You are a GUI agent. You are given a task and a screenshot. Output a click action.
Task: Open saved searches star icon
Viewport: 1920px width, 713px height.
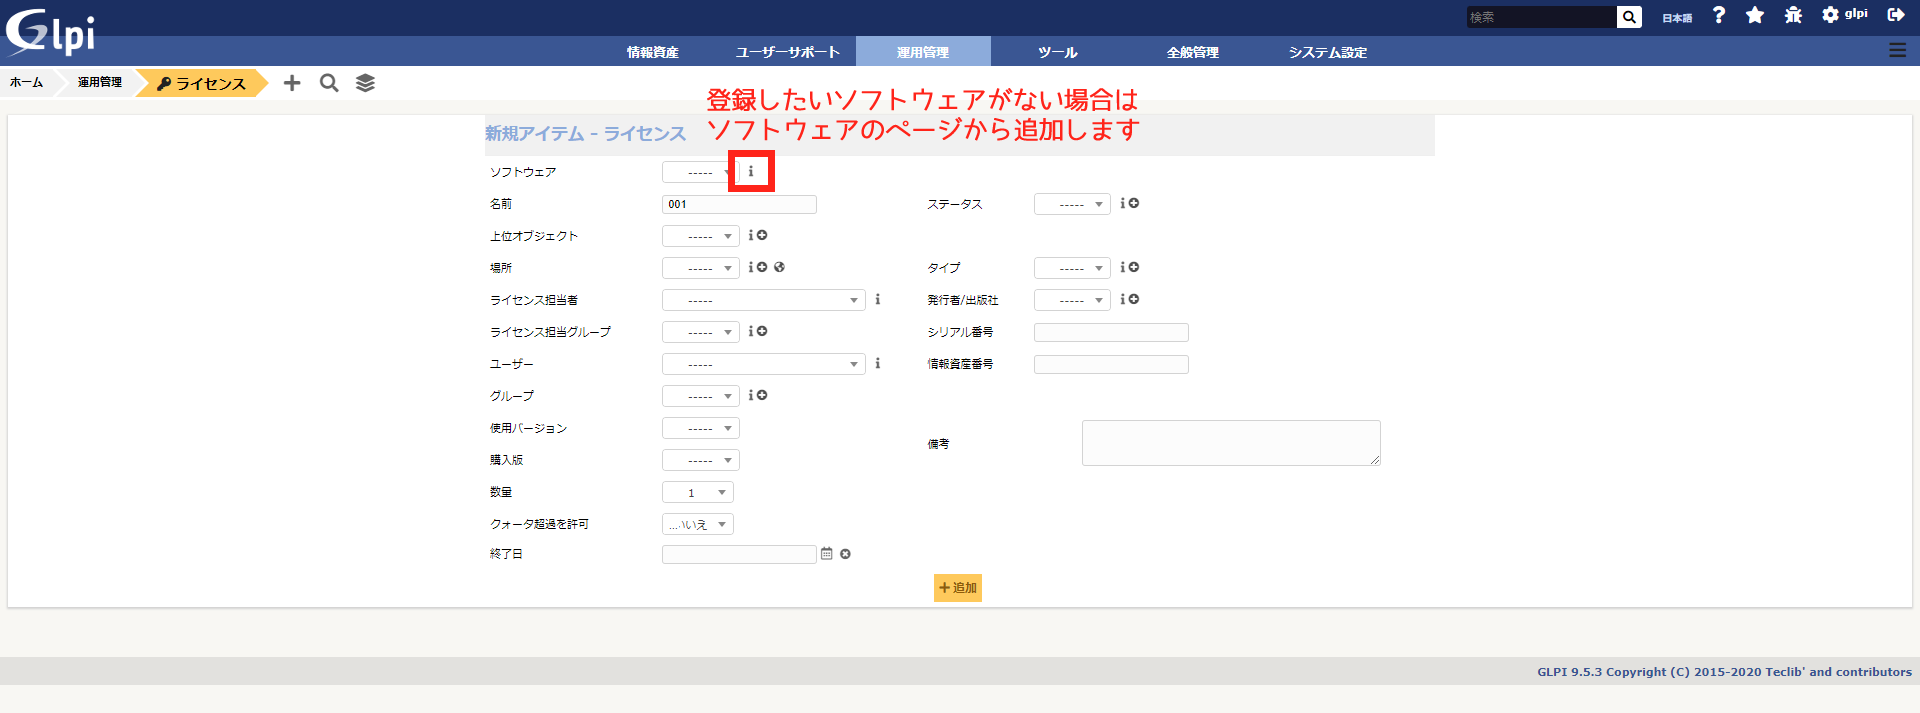click(x=1755, y=15)
